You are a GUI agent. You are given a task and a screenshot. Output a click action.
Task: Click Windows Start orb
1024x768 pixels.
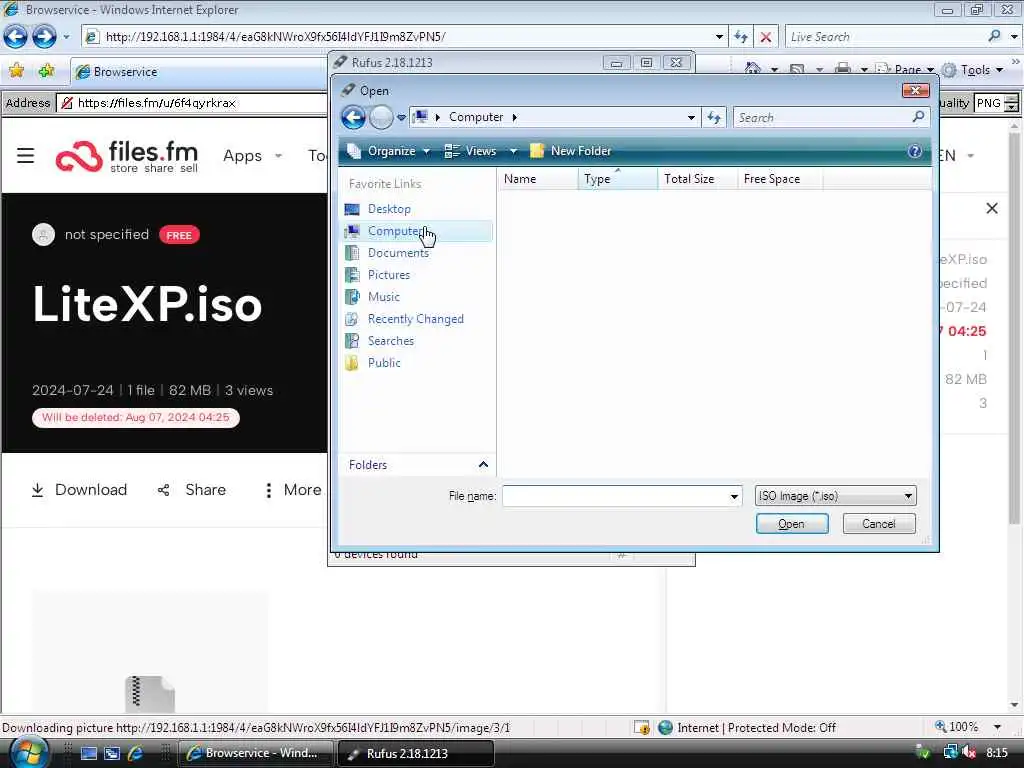pyautogui.click(x=29, y=754)
